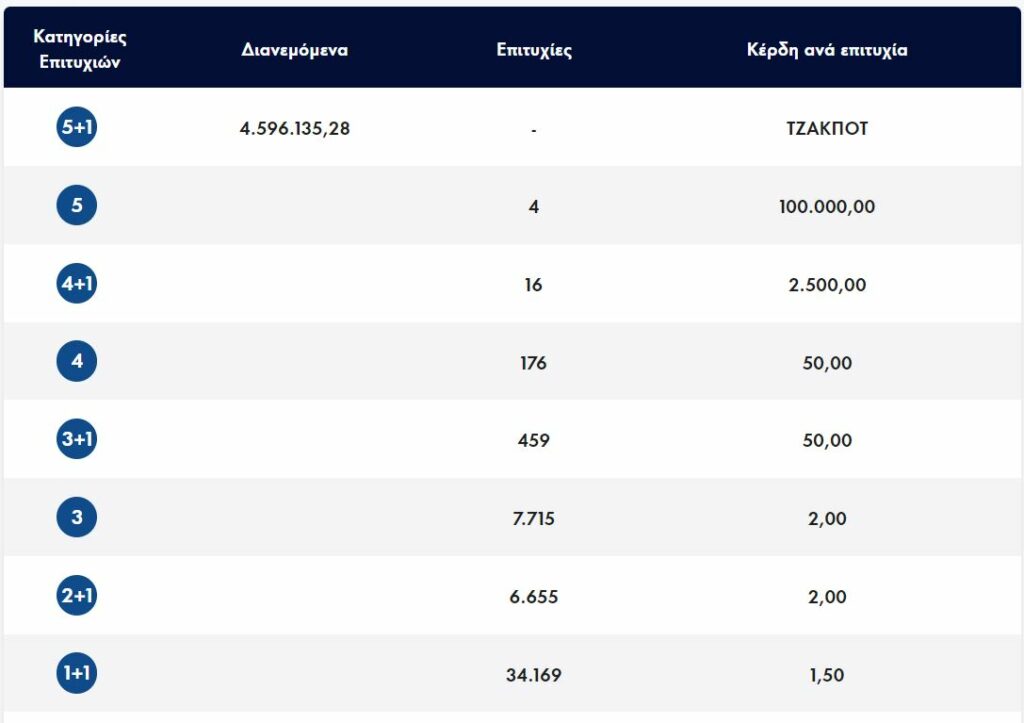The height and width of the screenshot is (723, 1024).
Task: Click the 4 category circle badge
Action: 77,361
